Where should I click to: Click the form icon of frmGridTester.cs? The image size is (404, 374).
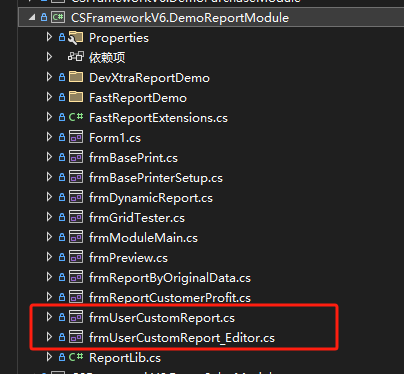tap(76, 217)
